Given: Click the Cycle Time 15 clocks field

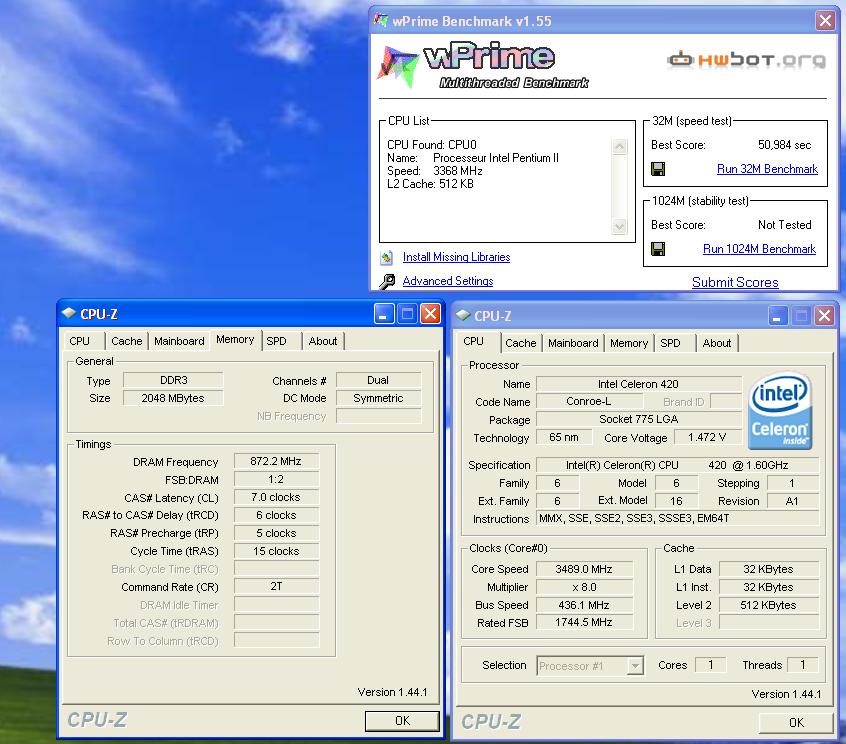Looking at the screenshot, I should [x=276, y=551].
